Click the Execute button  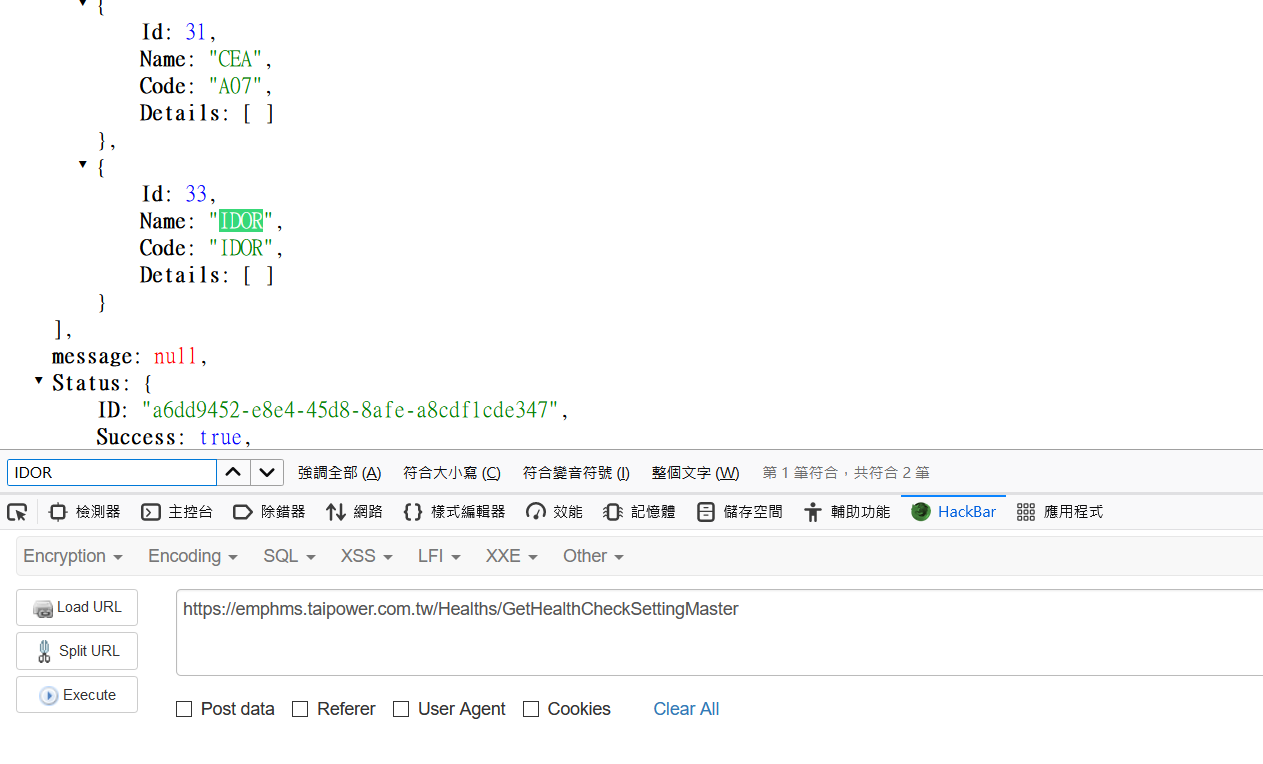point(77,695)
